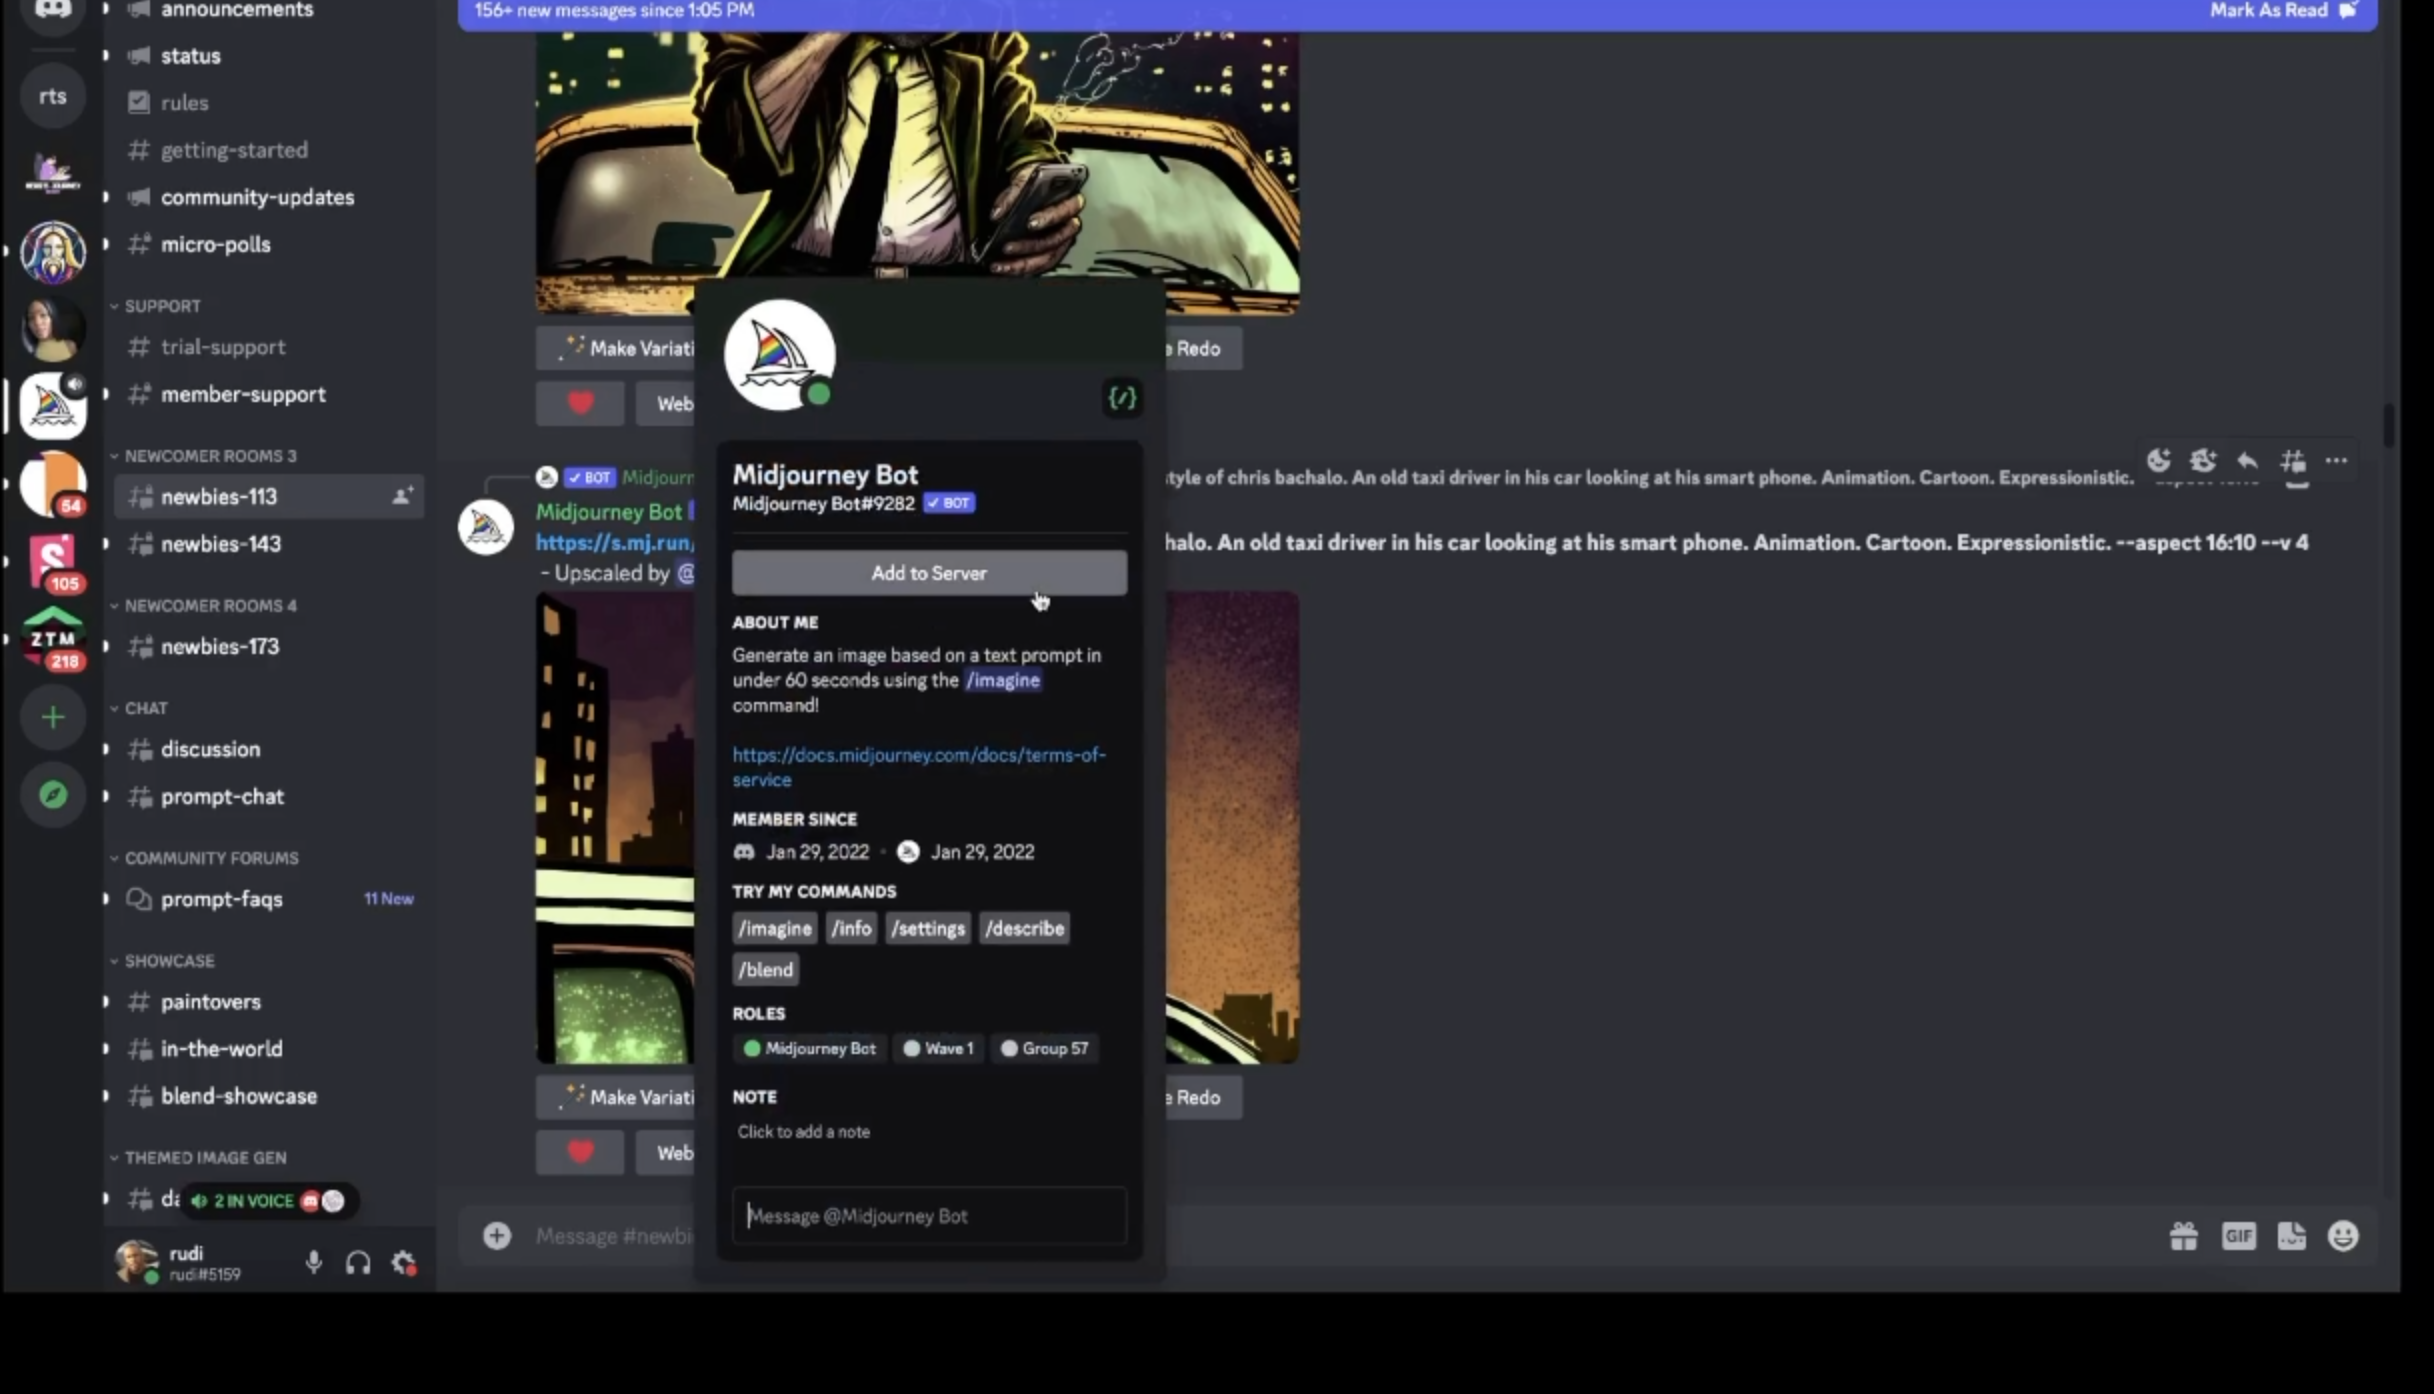2434x1394 pixels.
Task: Collapse the SUPPORT category
Action: point(161,306)
